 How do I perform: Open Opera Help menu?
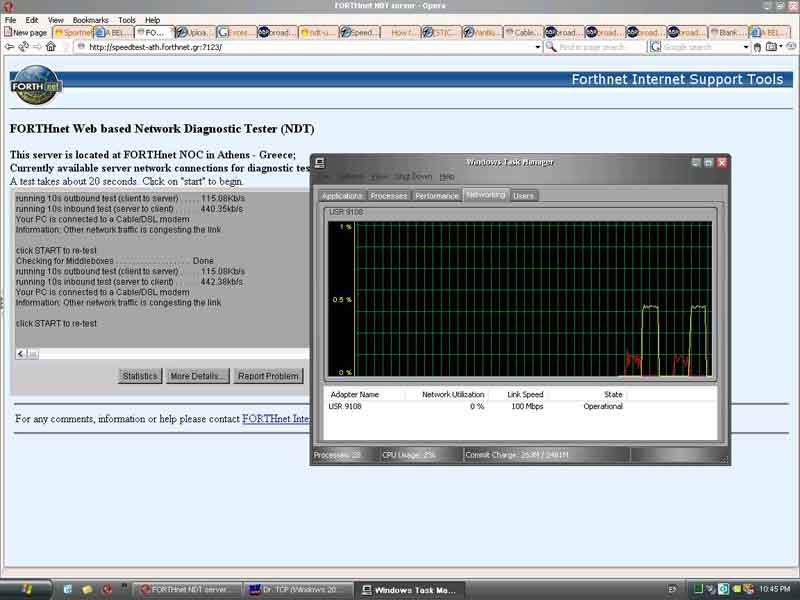[152, 20]
